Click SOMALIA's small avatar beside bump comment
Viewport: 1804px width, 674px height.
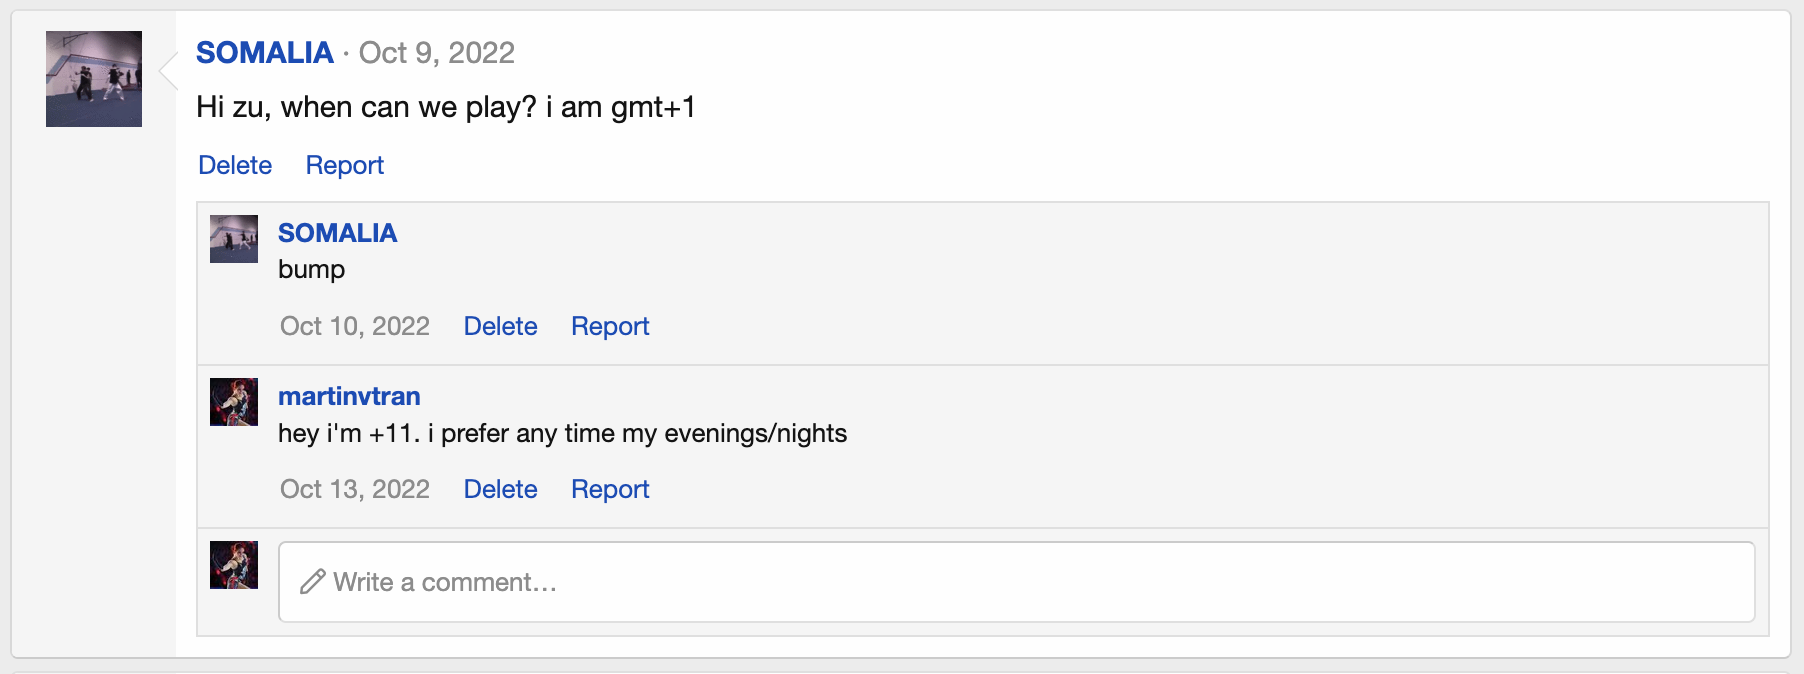click(234, 239)
